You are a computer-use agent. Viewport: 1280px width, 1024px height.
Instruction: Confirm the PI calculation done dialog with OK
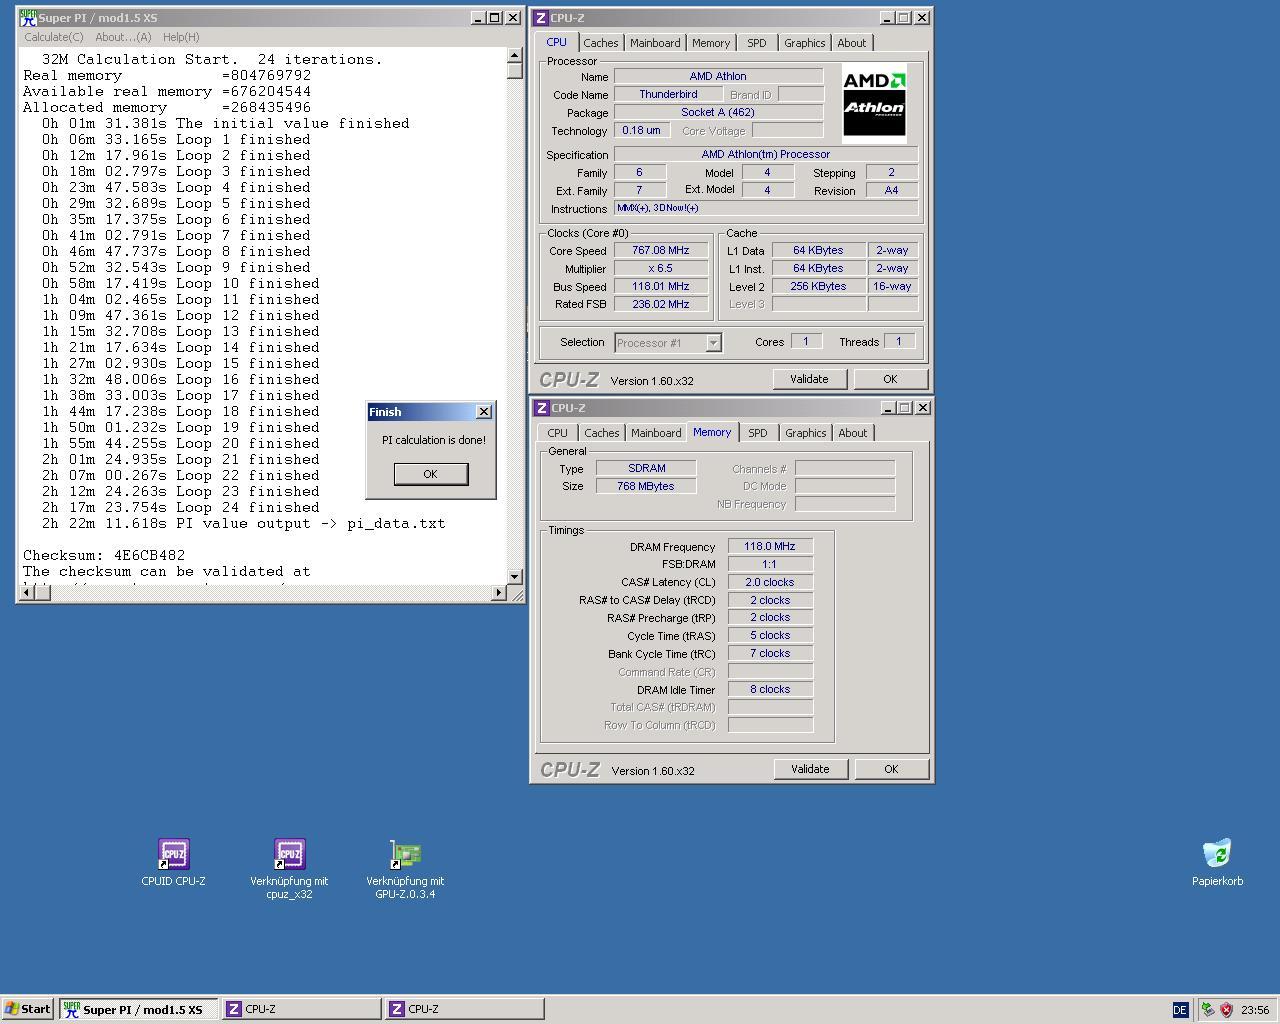click(430, 474)
